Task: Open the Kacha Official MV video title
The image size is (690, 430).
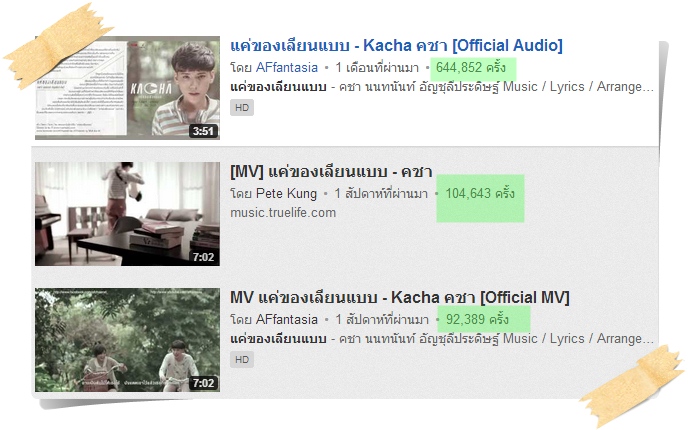Action: click(x=400, y=298)
